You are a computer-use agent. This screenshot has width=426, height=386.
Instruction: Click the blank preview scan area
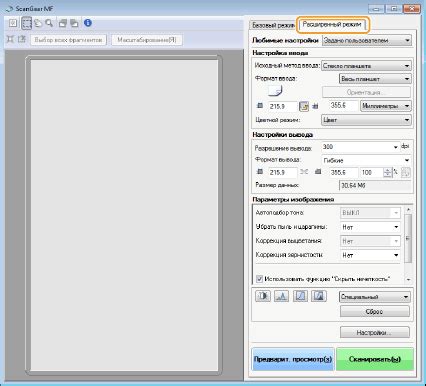pos(124,215)
